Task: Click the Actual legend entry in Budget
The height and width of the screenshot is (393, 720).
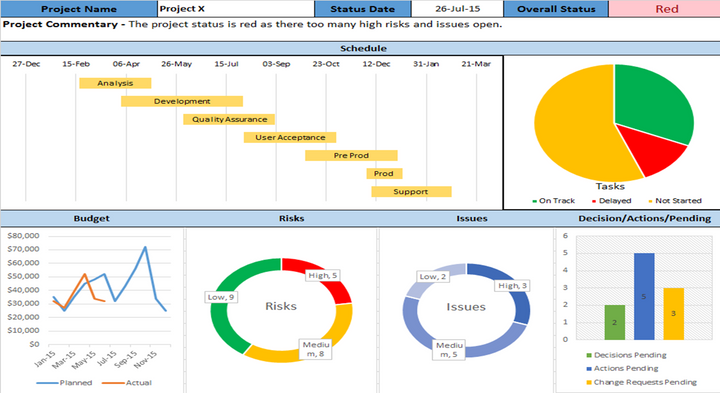Action: pos(127,382)
